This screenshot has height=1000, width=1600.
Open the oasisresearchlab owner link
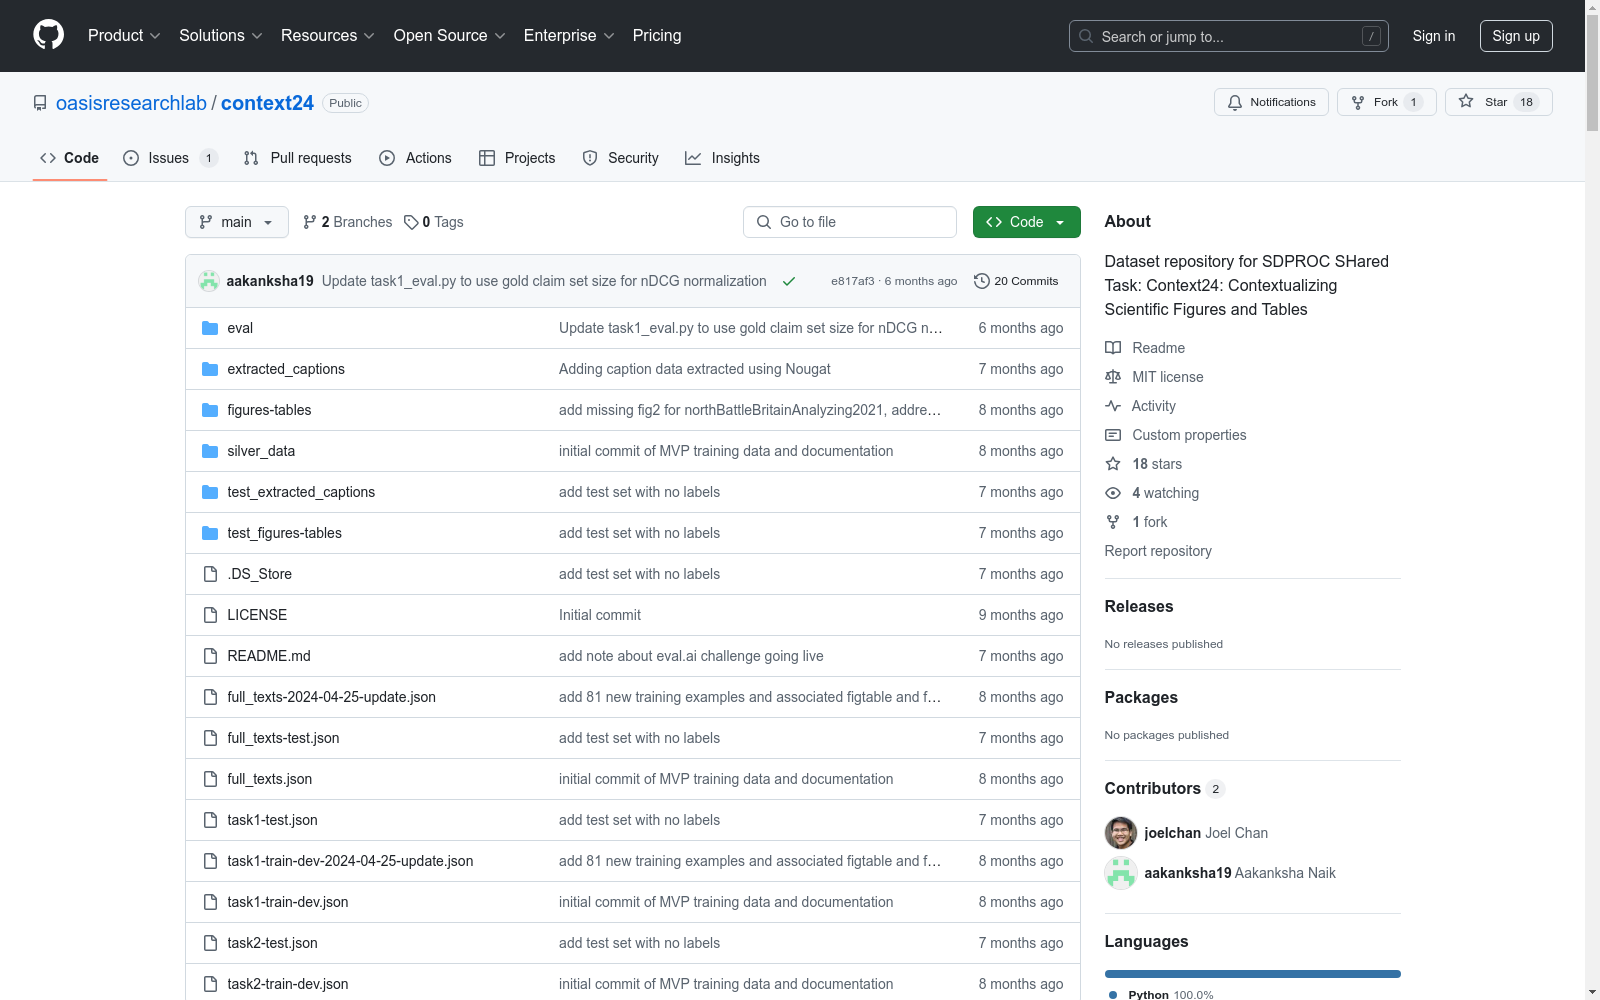pos(131,103)
